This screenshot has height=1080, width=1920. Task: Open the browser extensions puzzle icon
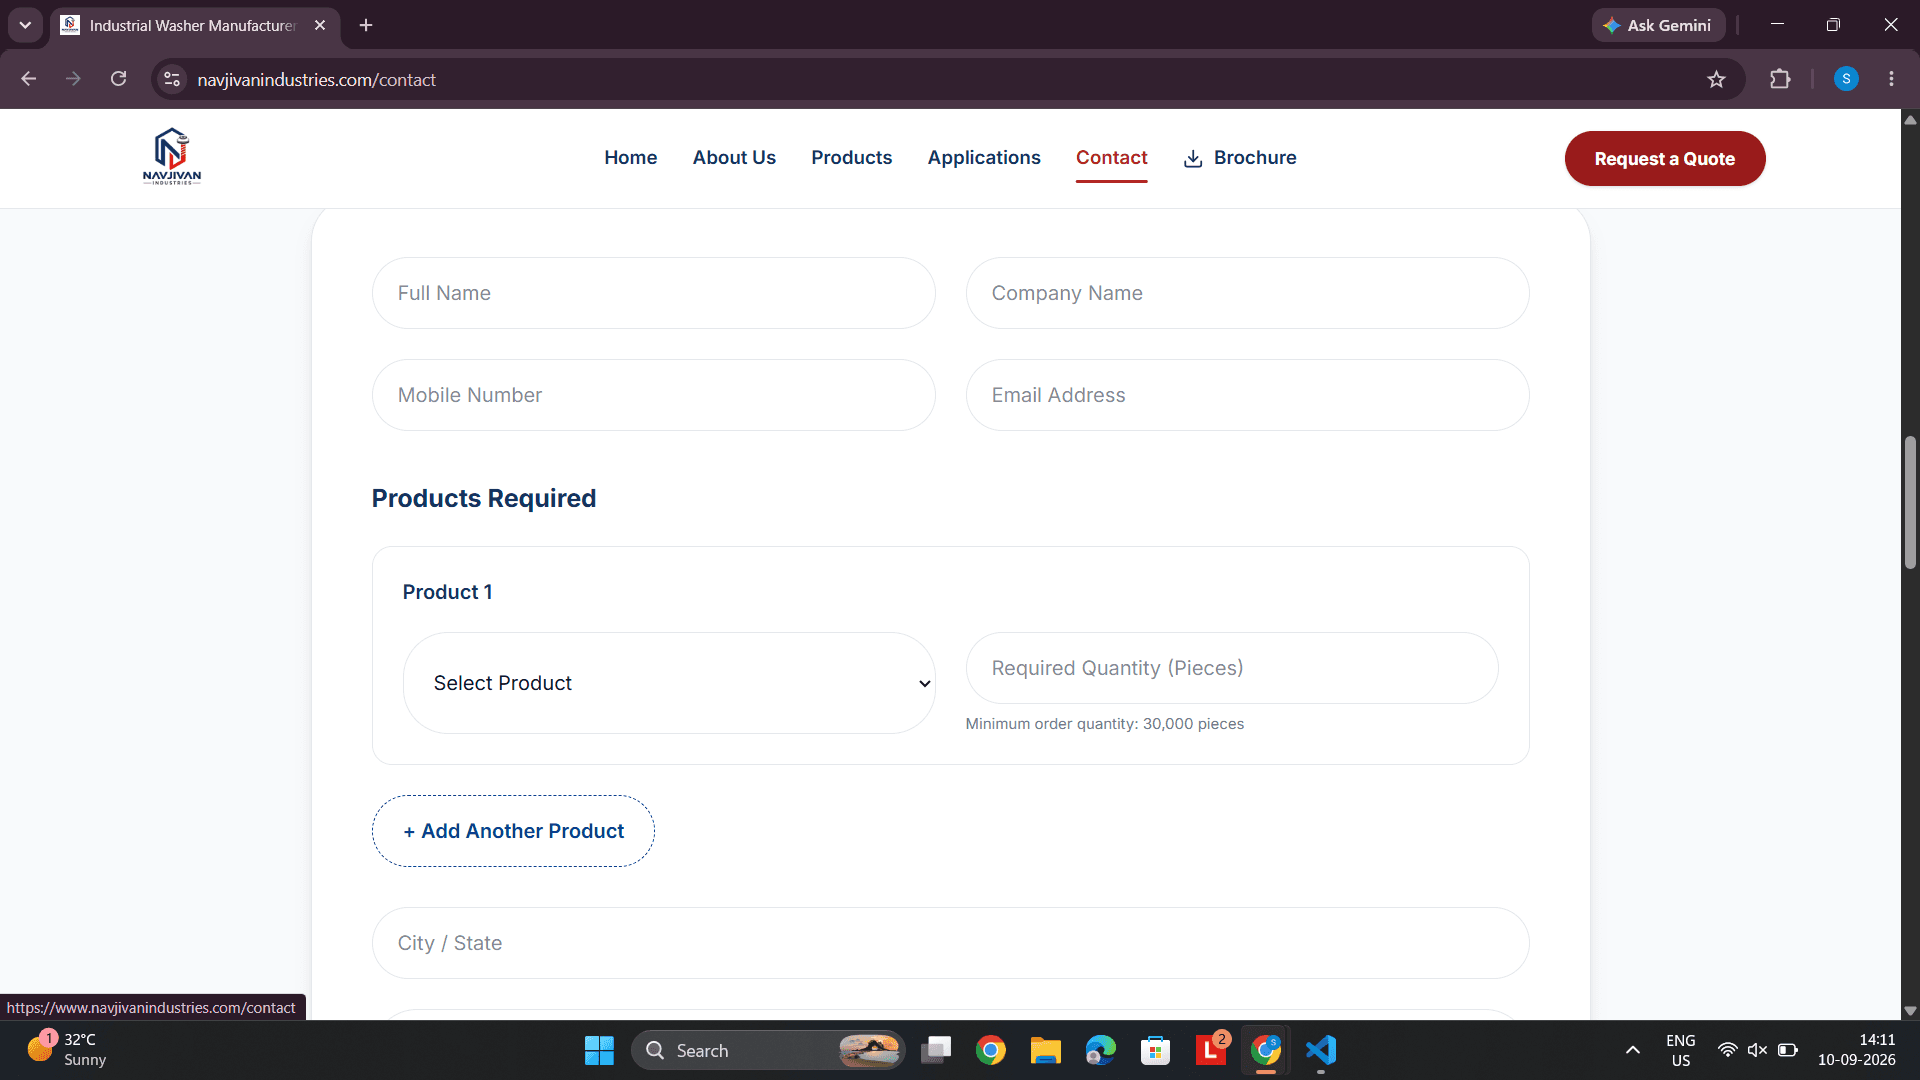[1780, 79]
